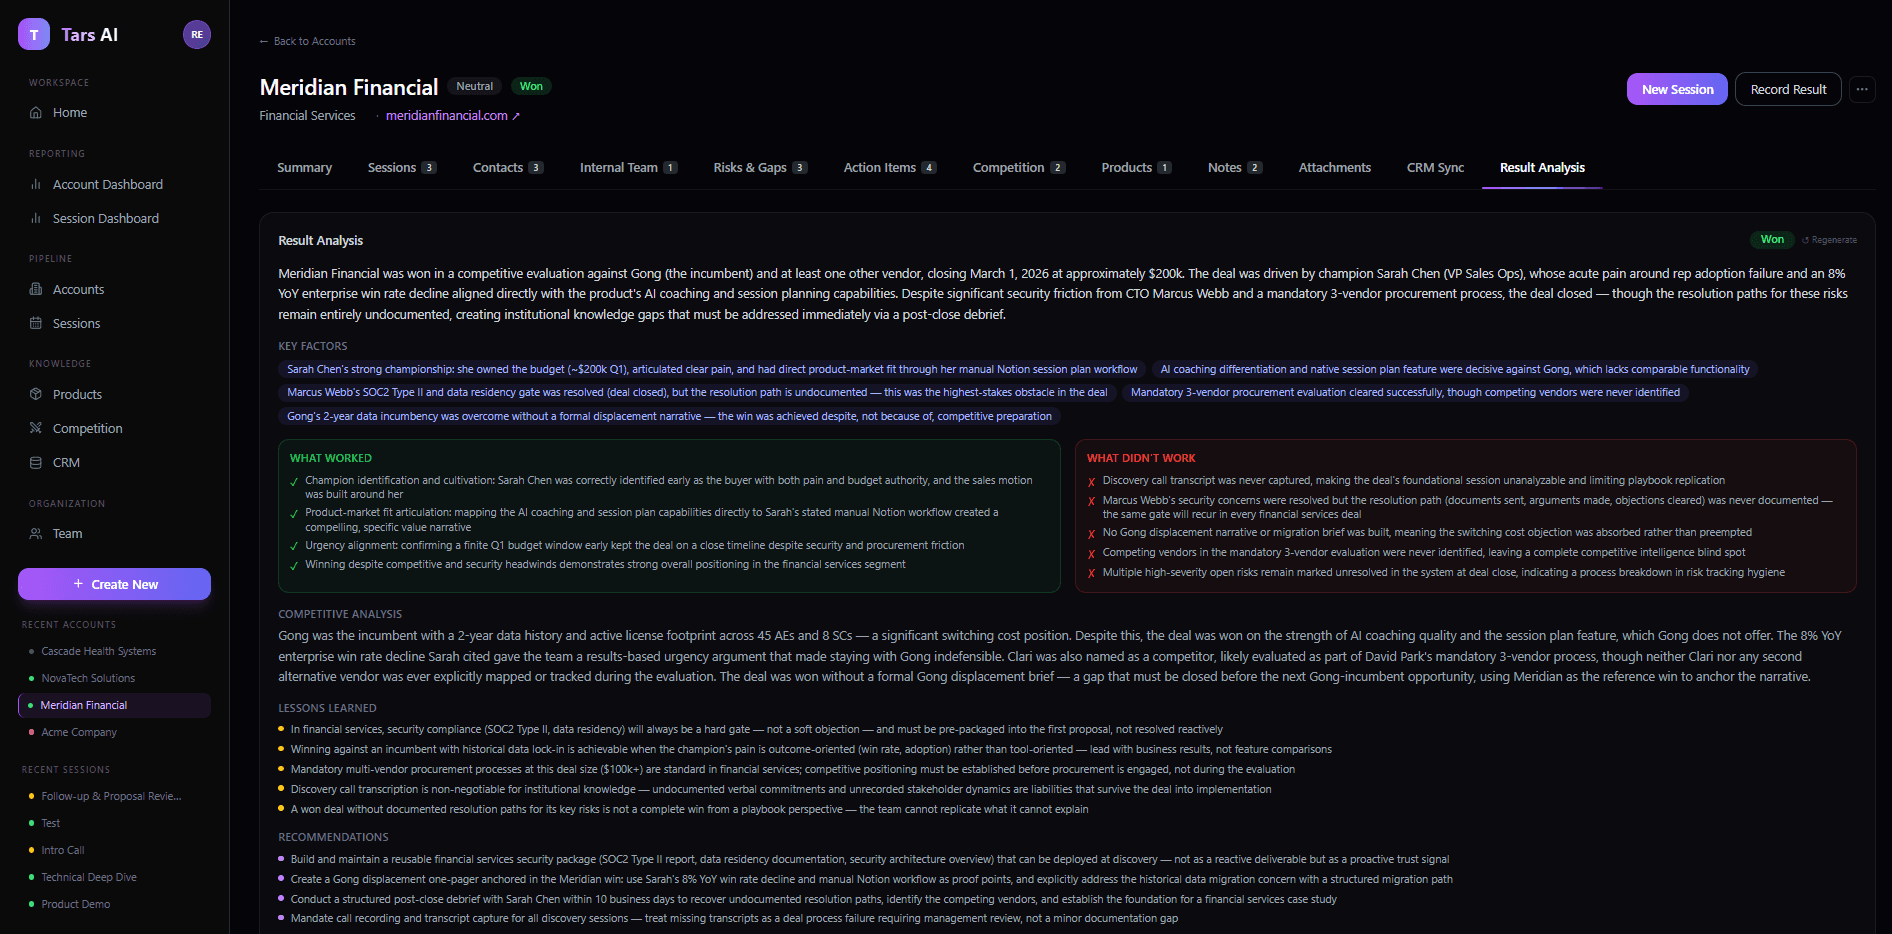Screen dimensions: 1892x934
Task: Click the Team organization icon
Action: pyautogui.click(x=35, y=533)
